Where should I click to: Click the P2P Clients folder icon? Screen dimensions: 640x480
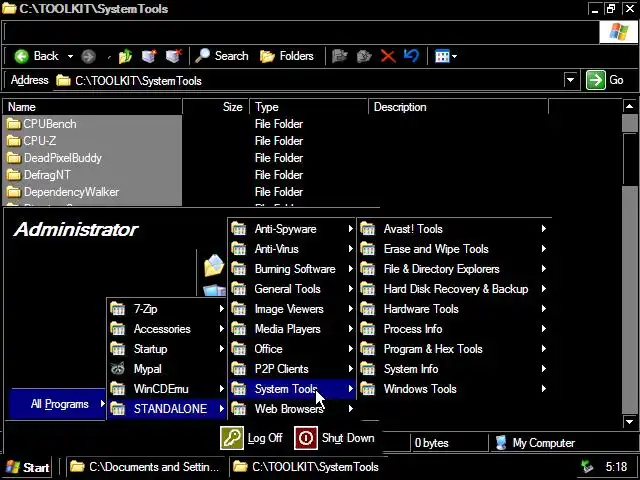239,369
